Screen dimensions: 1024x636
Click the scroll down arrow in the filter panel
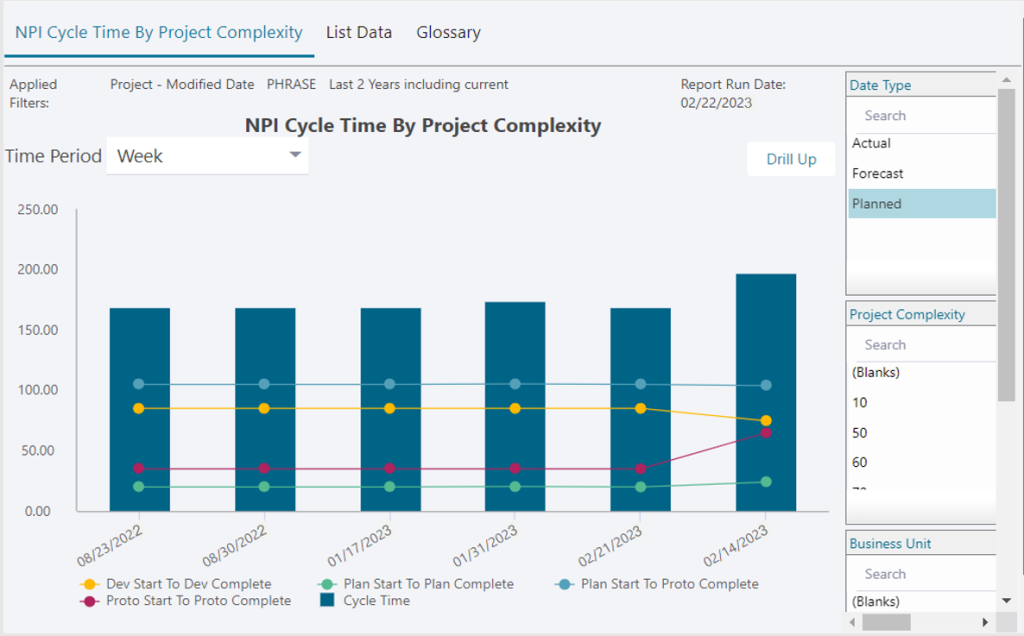coord(1006,601)
